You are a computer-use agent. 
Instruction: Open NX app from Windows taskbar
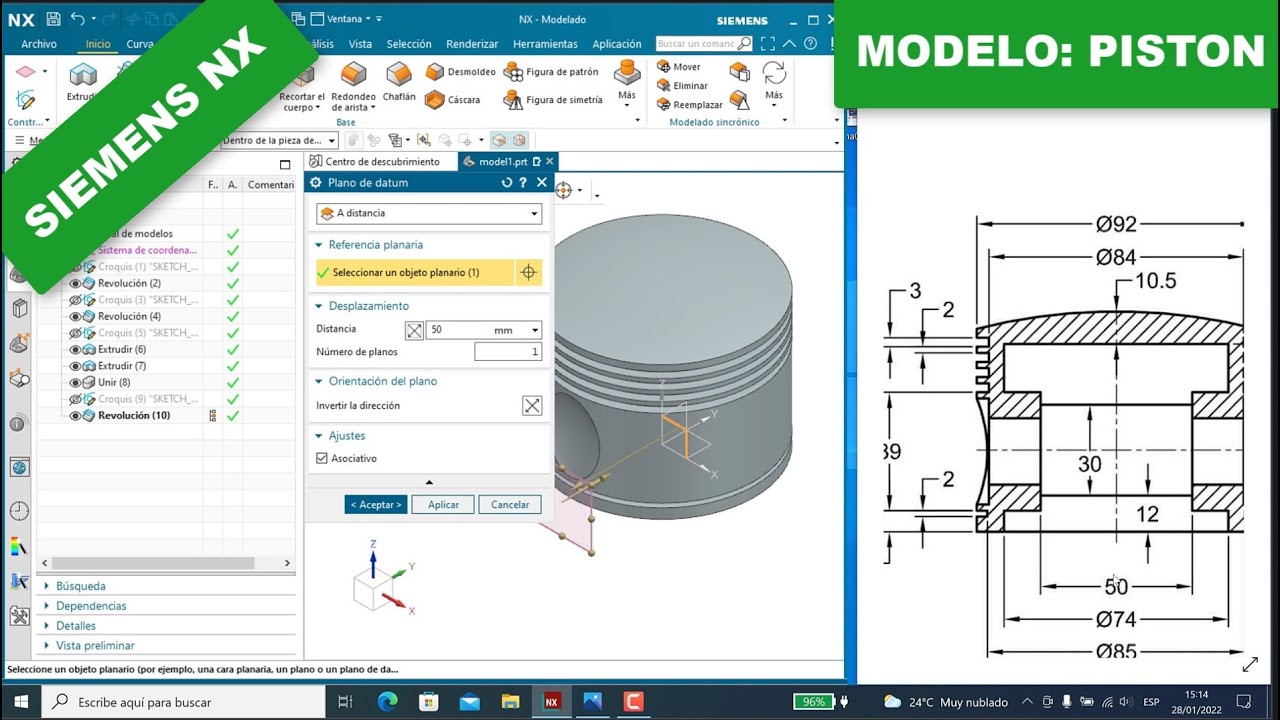coord(551,702)
